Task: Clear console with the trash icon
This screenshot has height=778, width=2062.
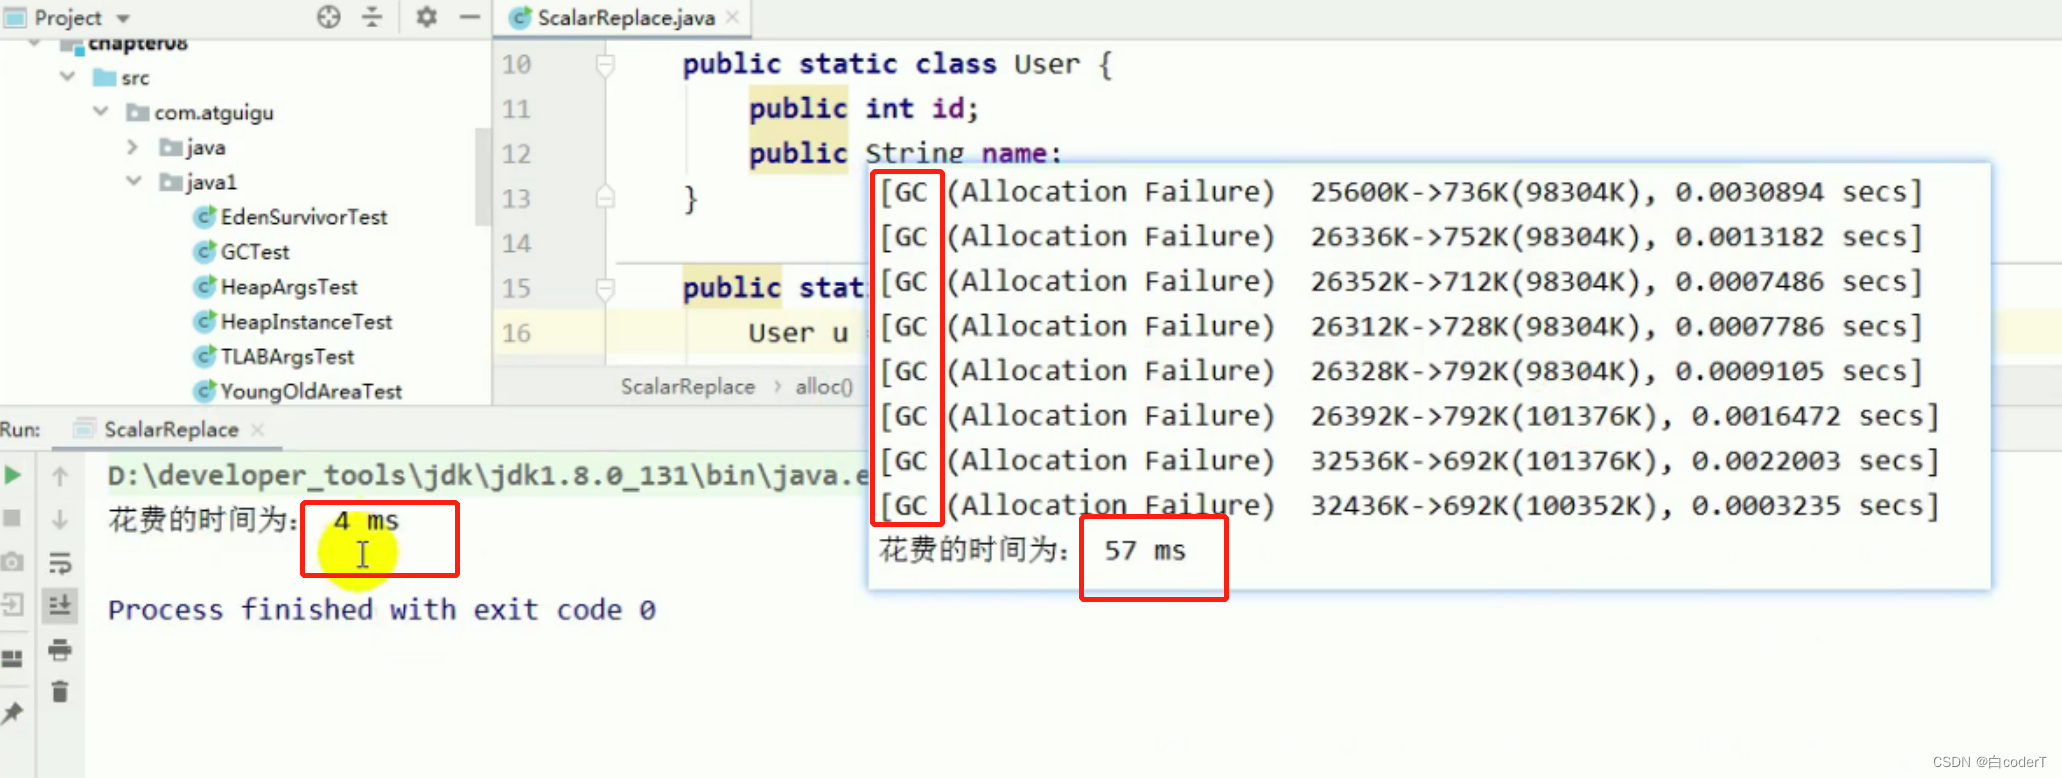Action: tap(60, 692)
